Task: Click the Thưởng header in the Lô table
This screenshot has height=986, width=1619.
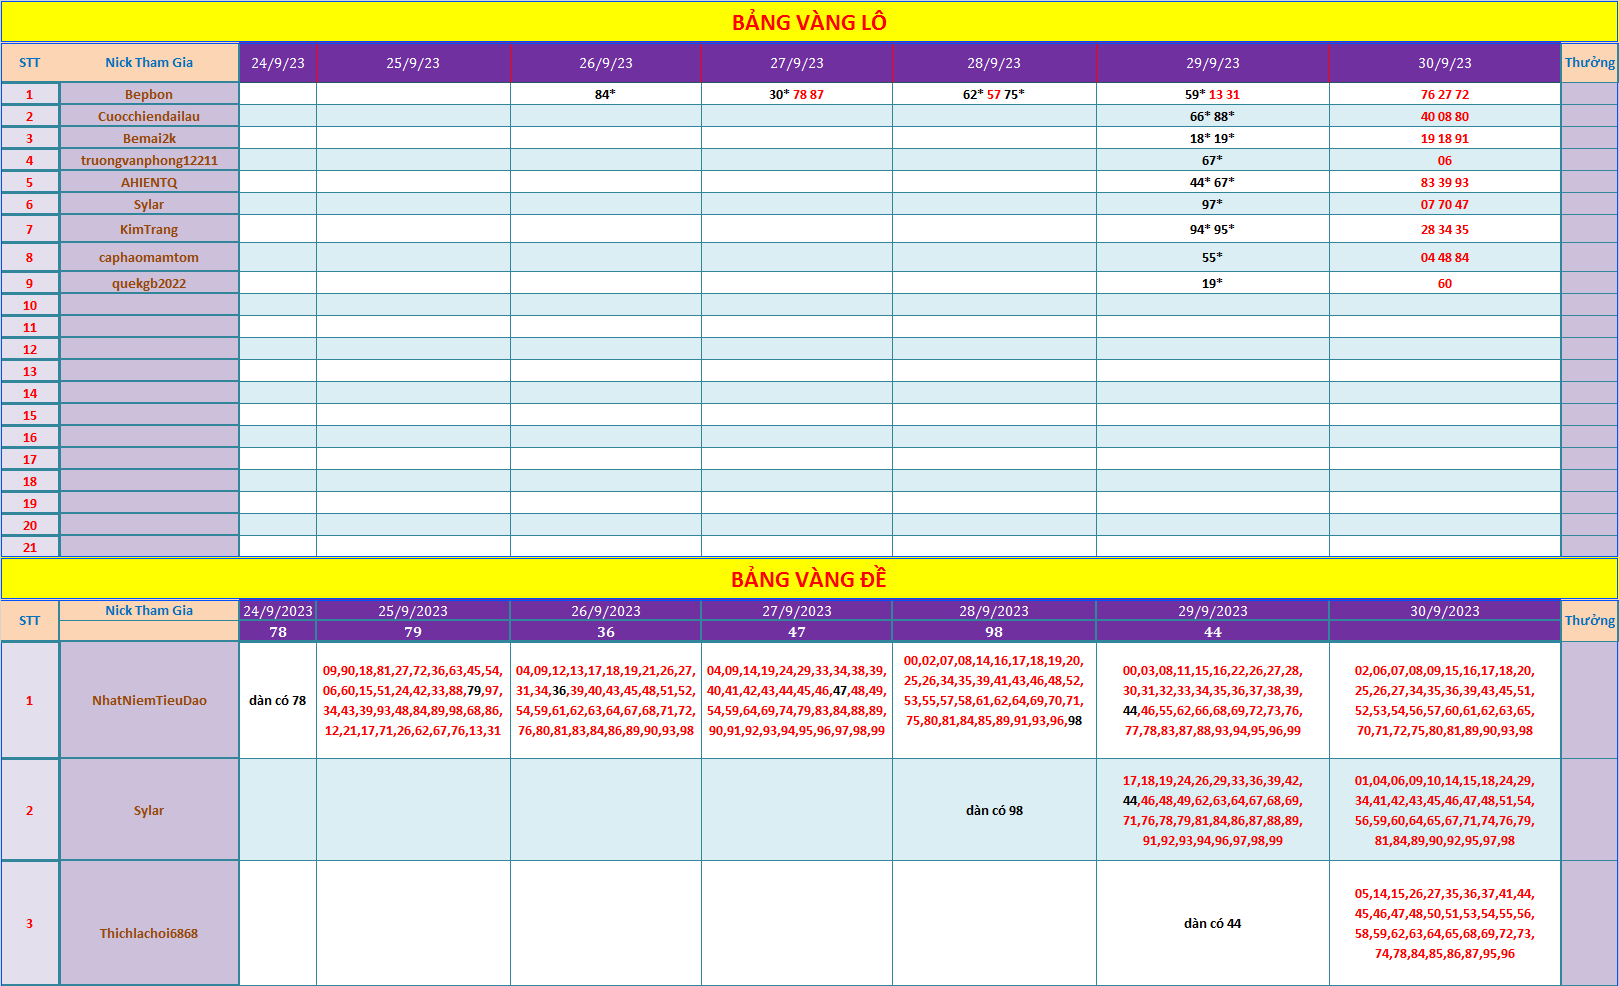Action: [1589, 62]
